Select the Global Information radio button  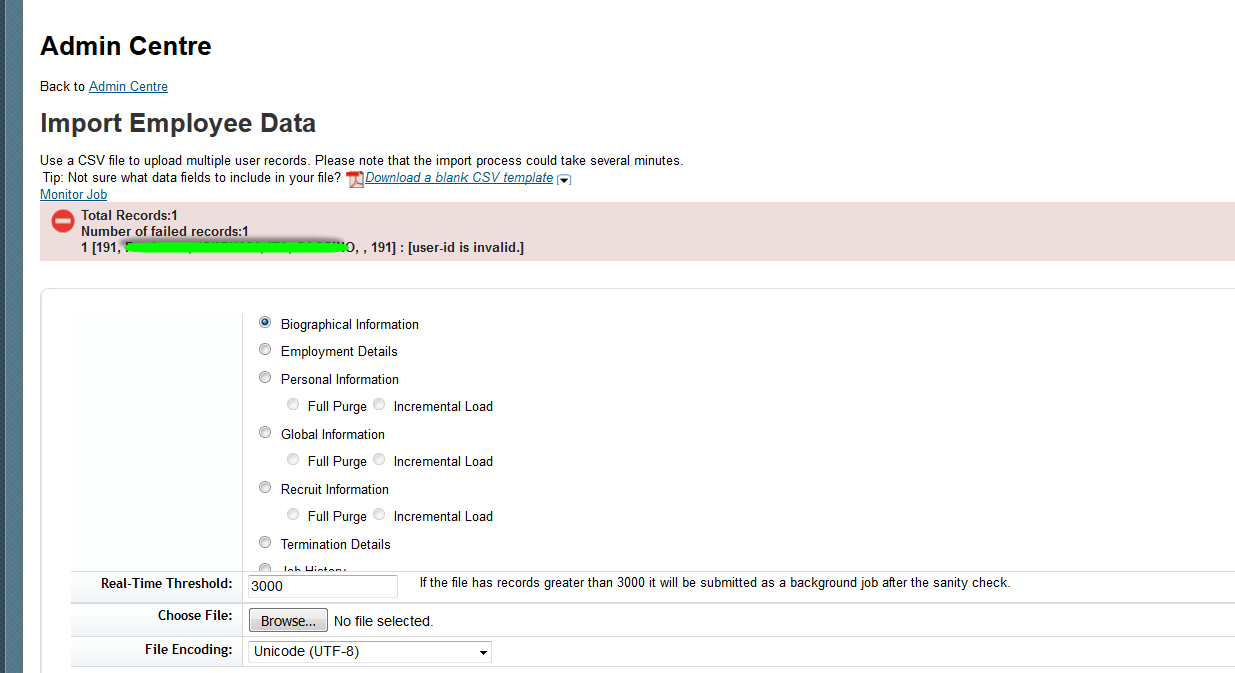265,432
